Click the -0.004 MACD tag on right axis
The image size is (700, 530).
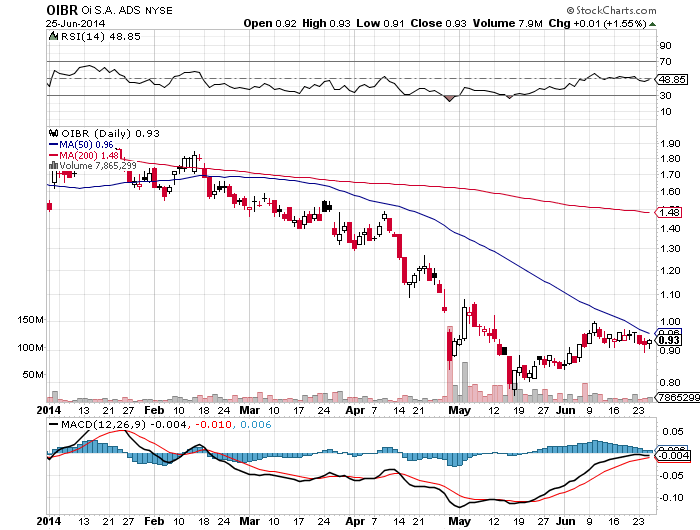point(672,455)
